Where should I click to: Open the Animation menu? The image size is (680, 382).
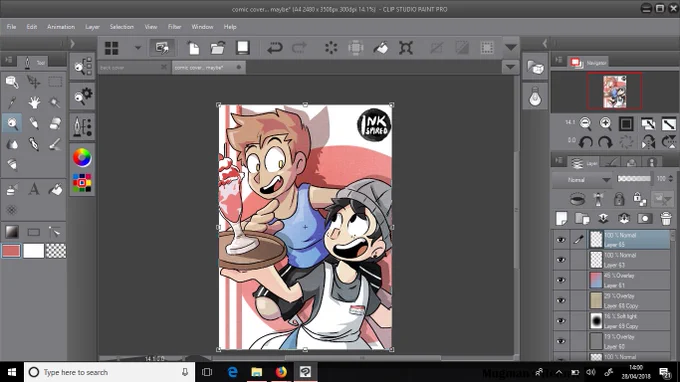coord(61,27)
